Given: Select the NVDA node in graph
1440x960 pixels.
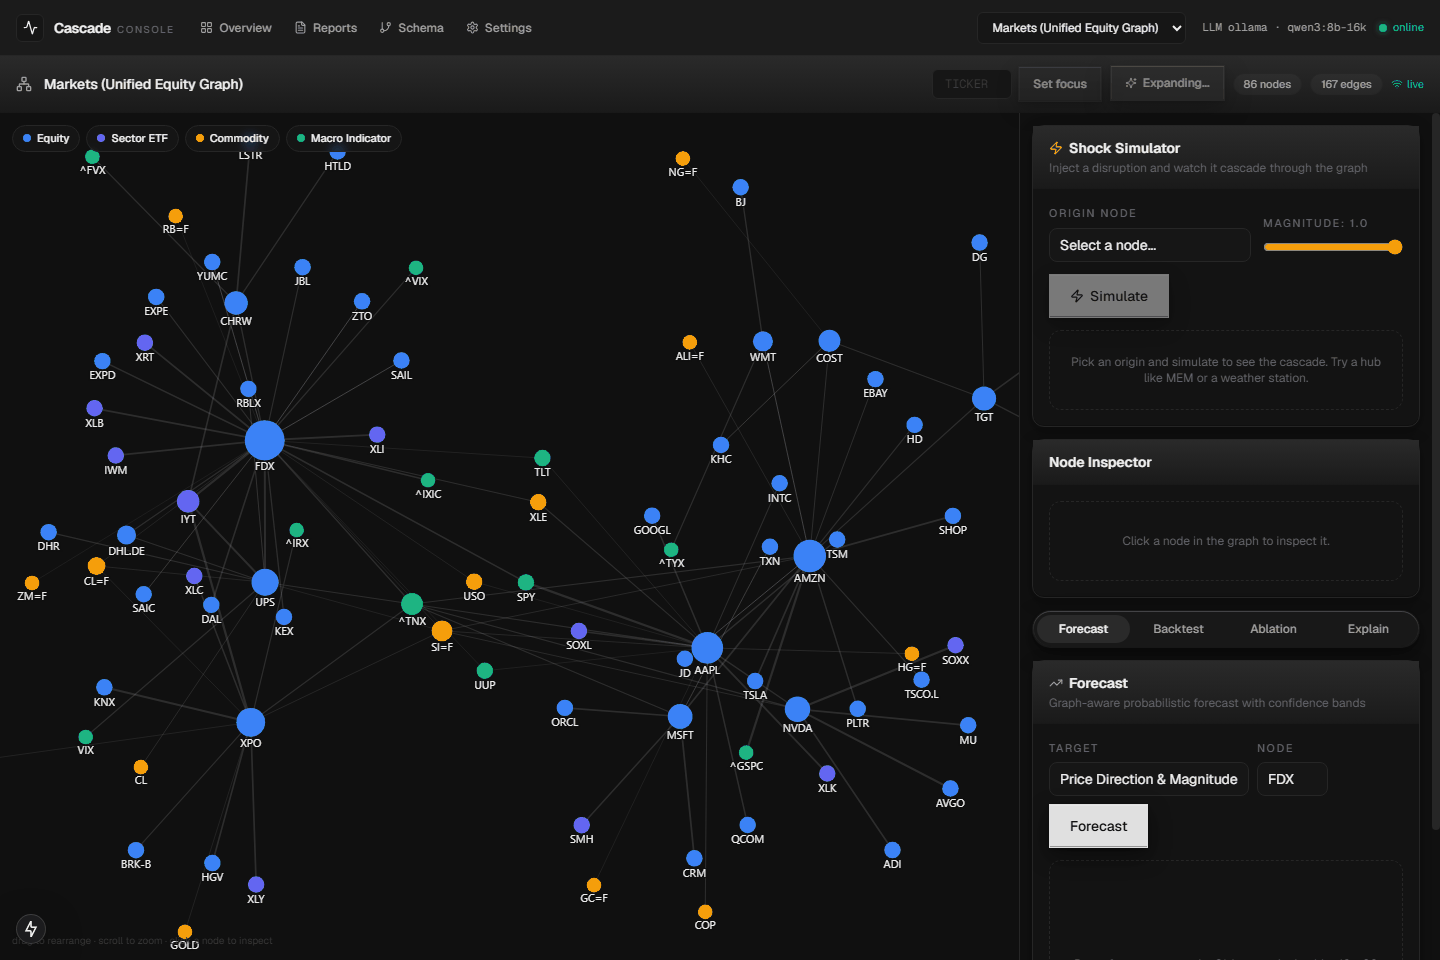Looking at the screenshot, I should click(x=797, y=709).
